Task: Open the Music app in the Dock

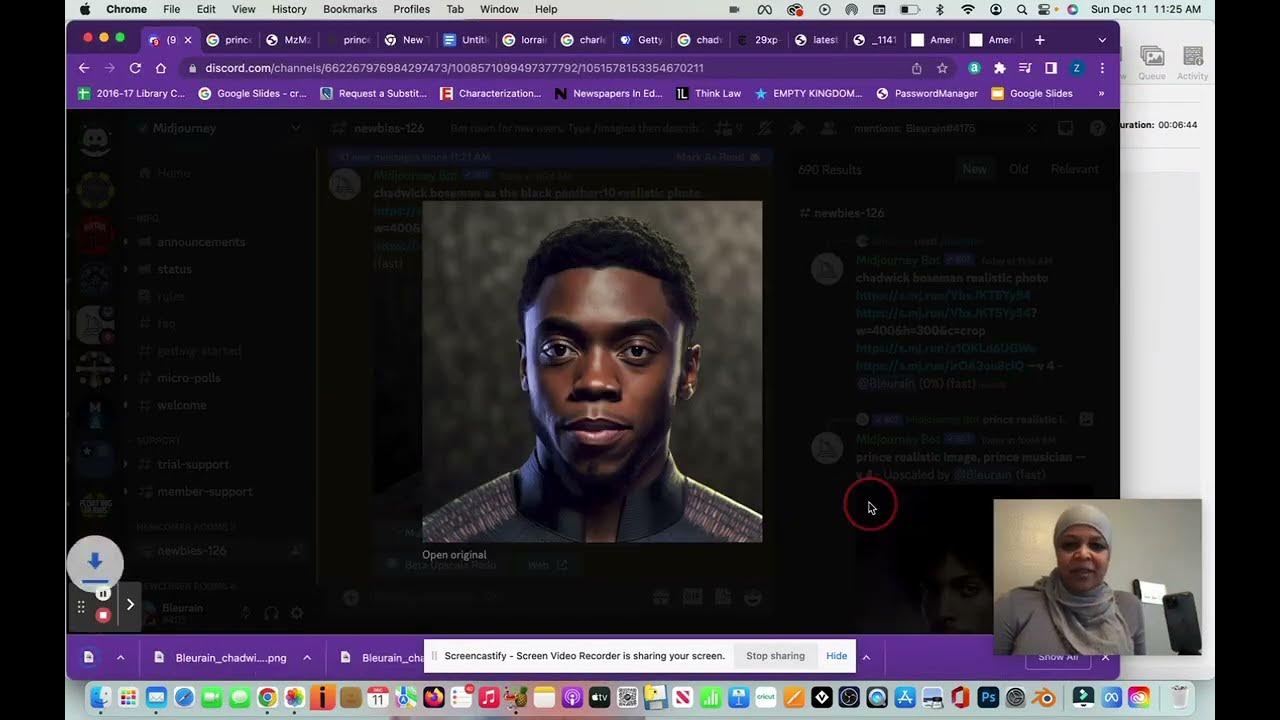Action: (x=489, y=697)
